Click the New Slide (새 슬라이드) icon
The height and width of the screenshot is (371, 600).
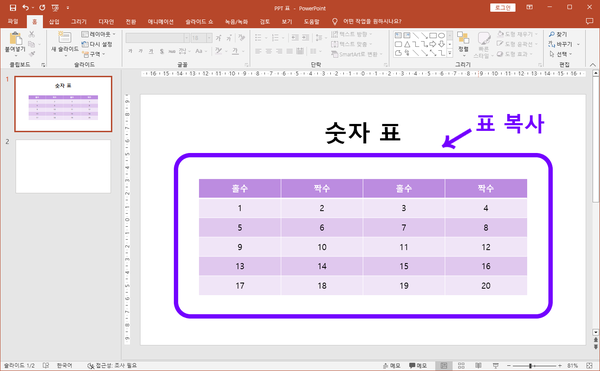pos(65,38)
